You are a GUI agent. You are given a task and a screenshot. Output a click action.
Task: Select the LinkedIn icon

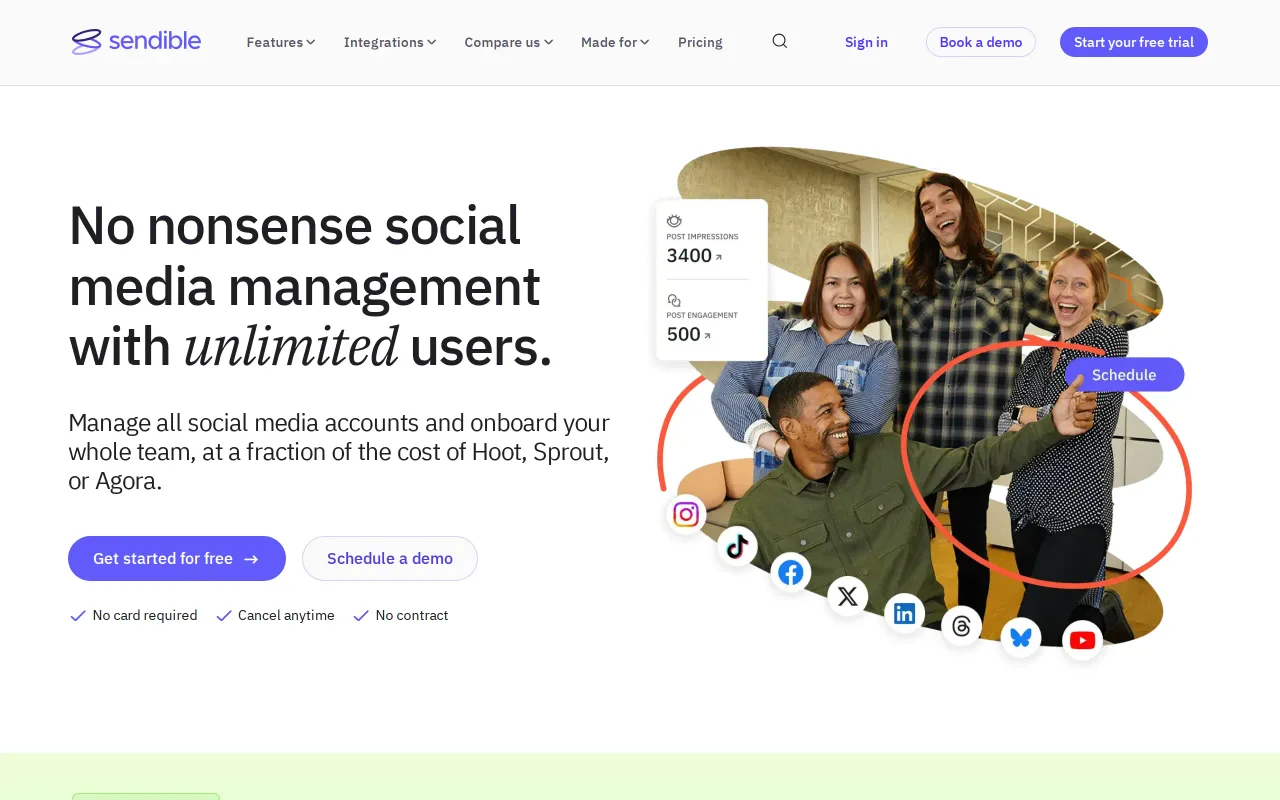[905, 613]
